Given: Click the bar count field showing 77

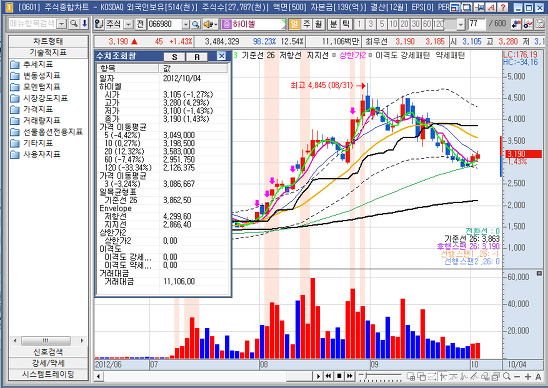Looking at the screenshot, I should (x=476, y=24).
